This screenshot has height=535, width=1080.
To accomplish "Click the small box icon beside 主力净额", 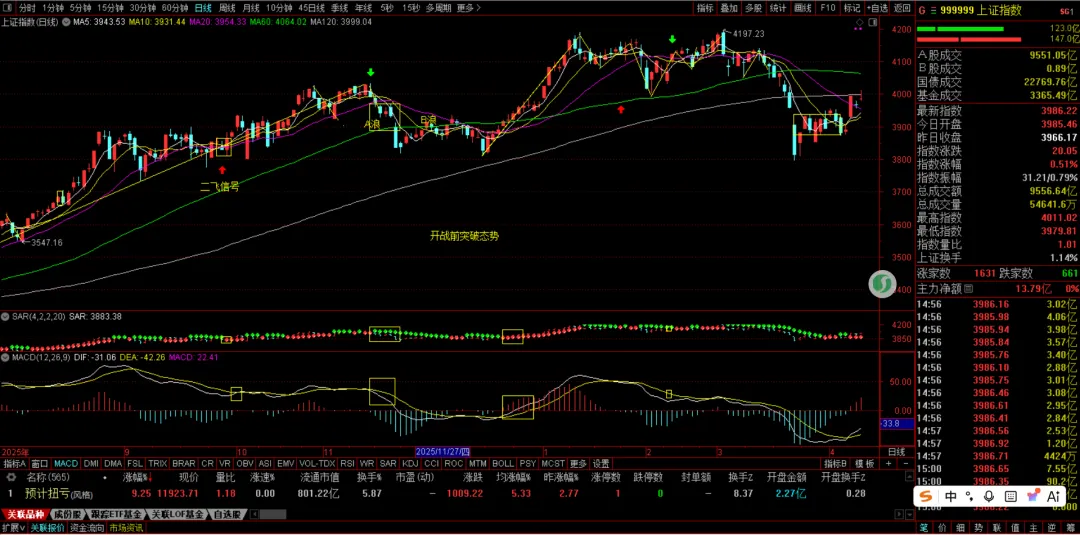I will point(969,287).
